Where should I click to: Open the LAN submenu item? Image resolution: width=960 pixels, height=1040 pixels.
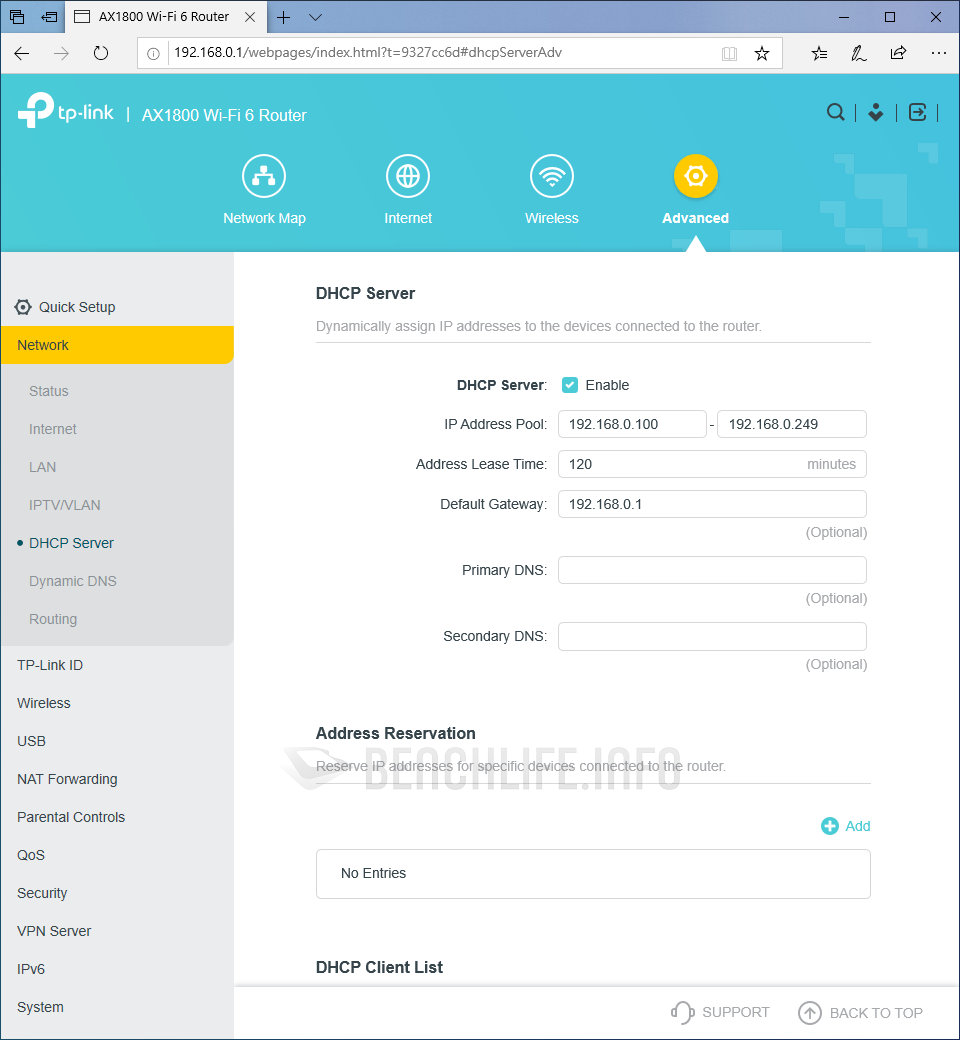tap(42, 467)
